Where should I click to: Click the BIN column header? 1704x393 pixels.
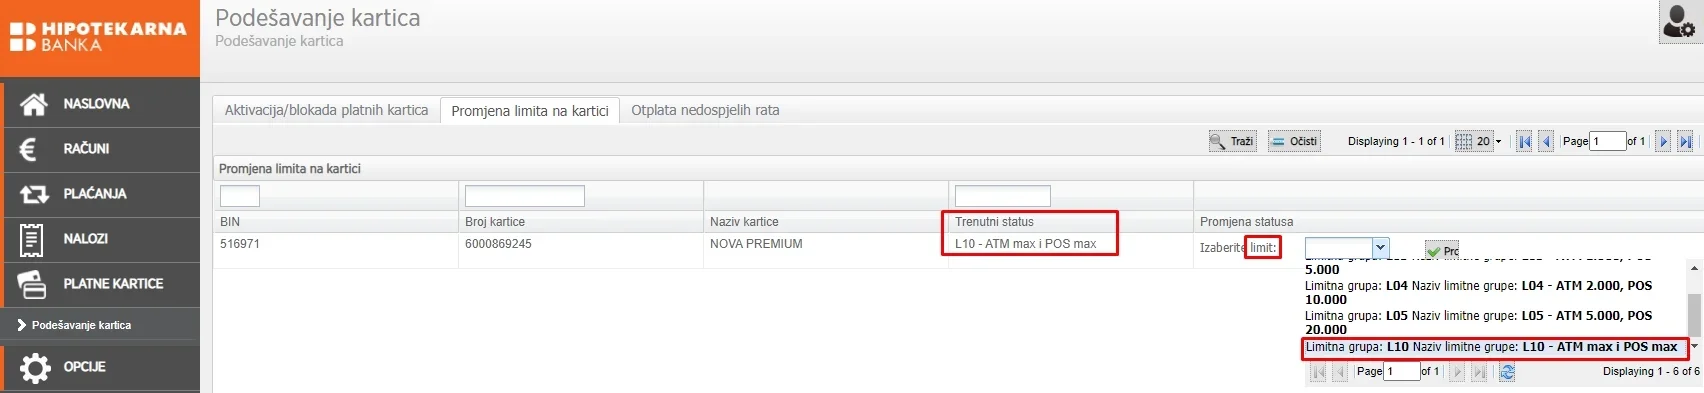(336, 222)
